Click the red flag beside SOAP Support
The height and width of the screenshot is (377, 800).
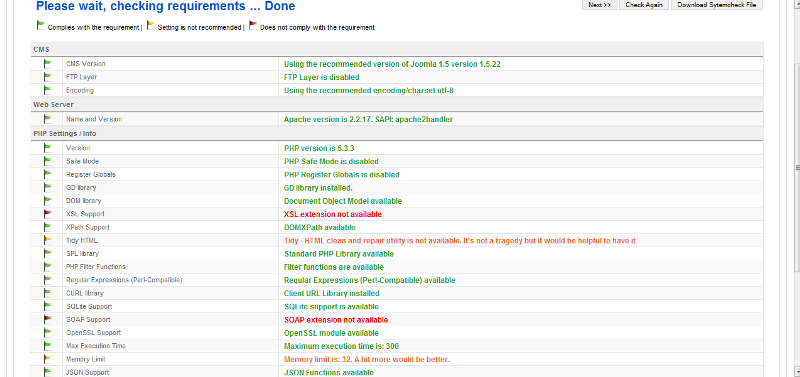coord(48,320)
